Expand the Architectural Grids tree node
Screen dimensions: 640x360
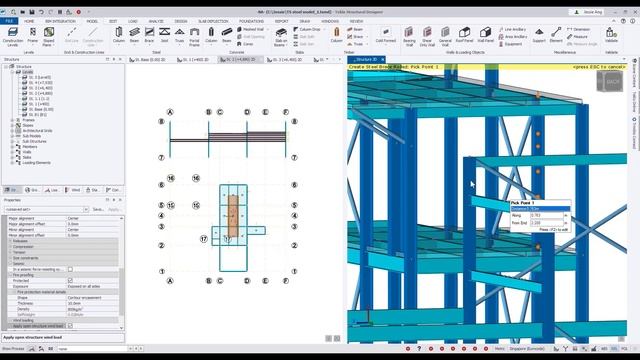pos(12,131)
